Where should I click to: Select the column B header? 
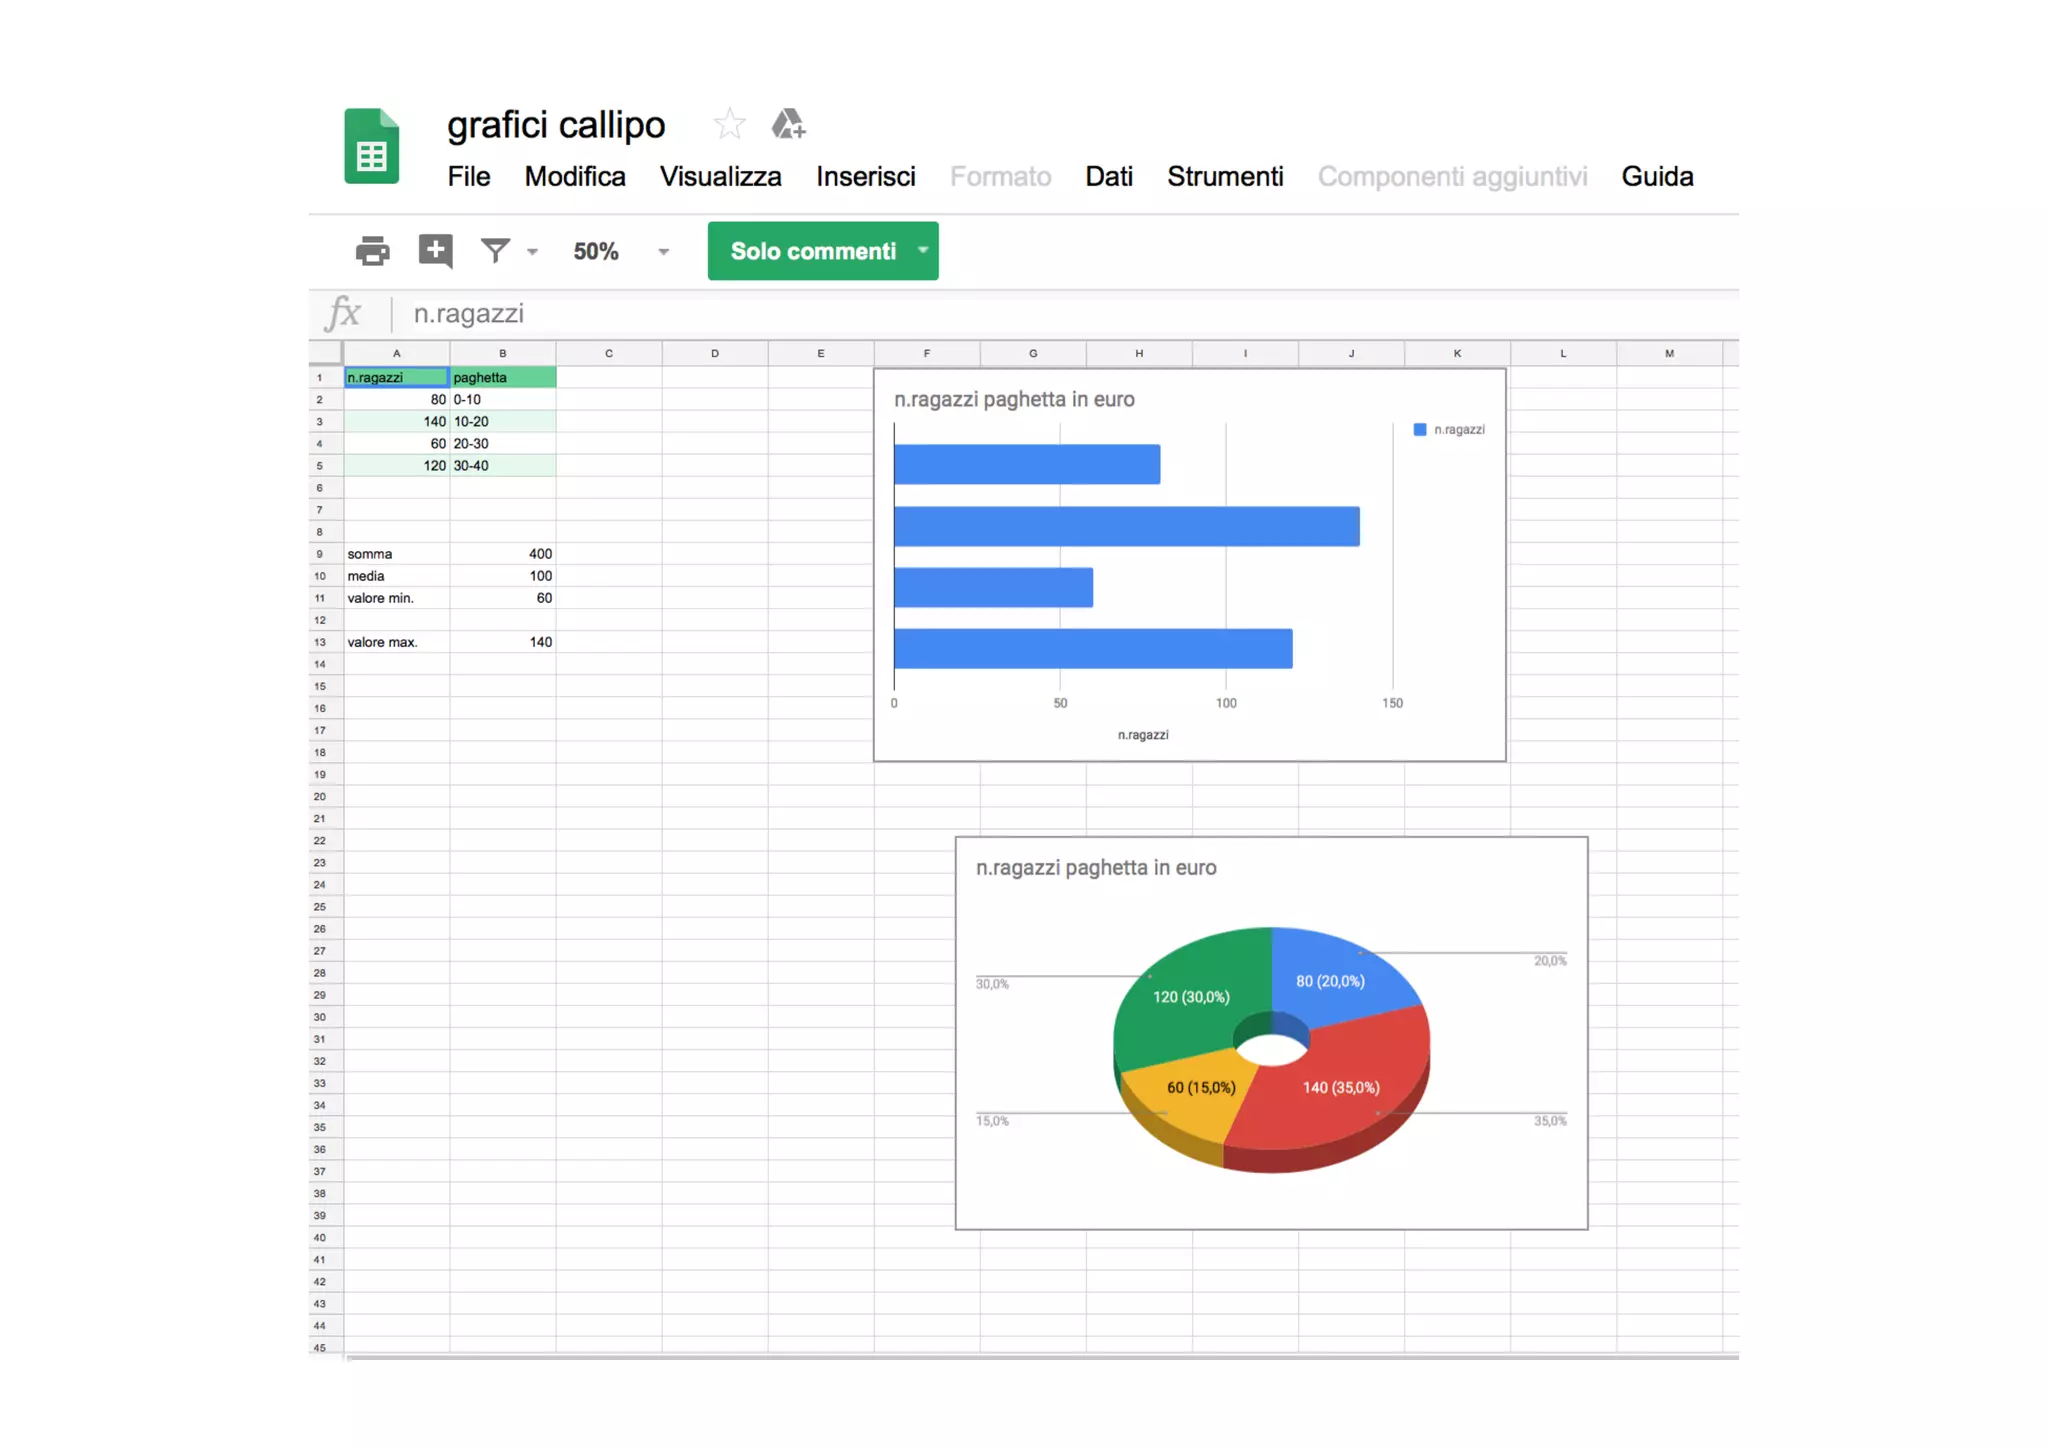[x=503, y=353]
